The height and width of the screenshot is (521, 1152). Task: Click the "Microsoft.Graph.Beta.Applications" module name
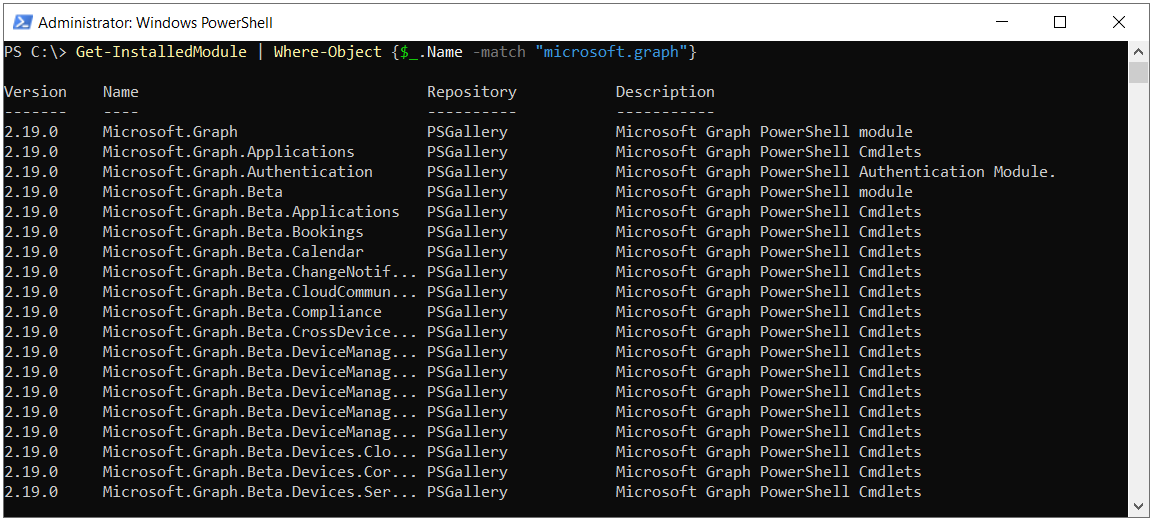pos(251,212)
